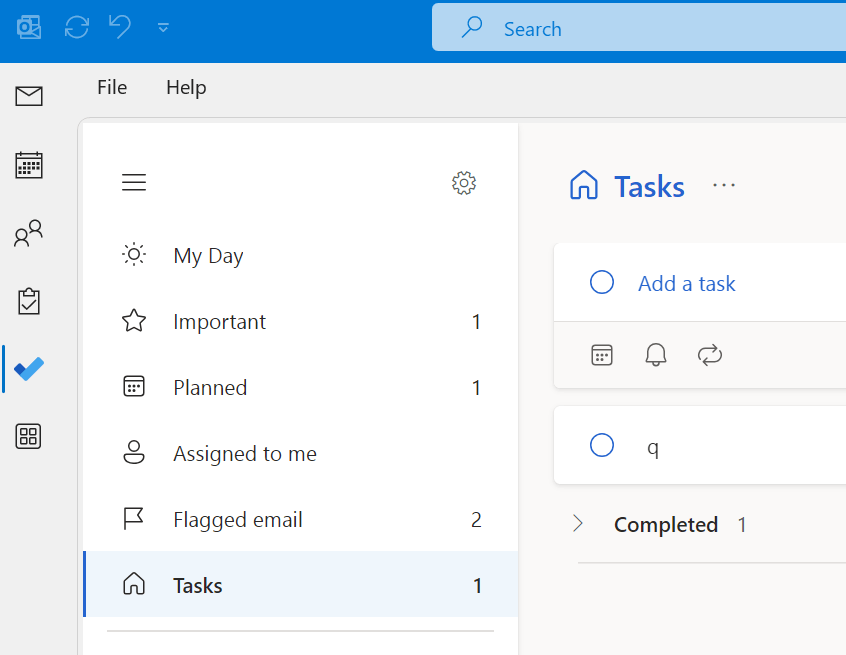Open Quick Access Toolbar customize dropdown
The height and width of the screenshot is (655, 846).
point(163,28)
